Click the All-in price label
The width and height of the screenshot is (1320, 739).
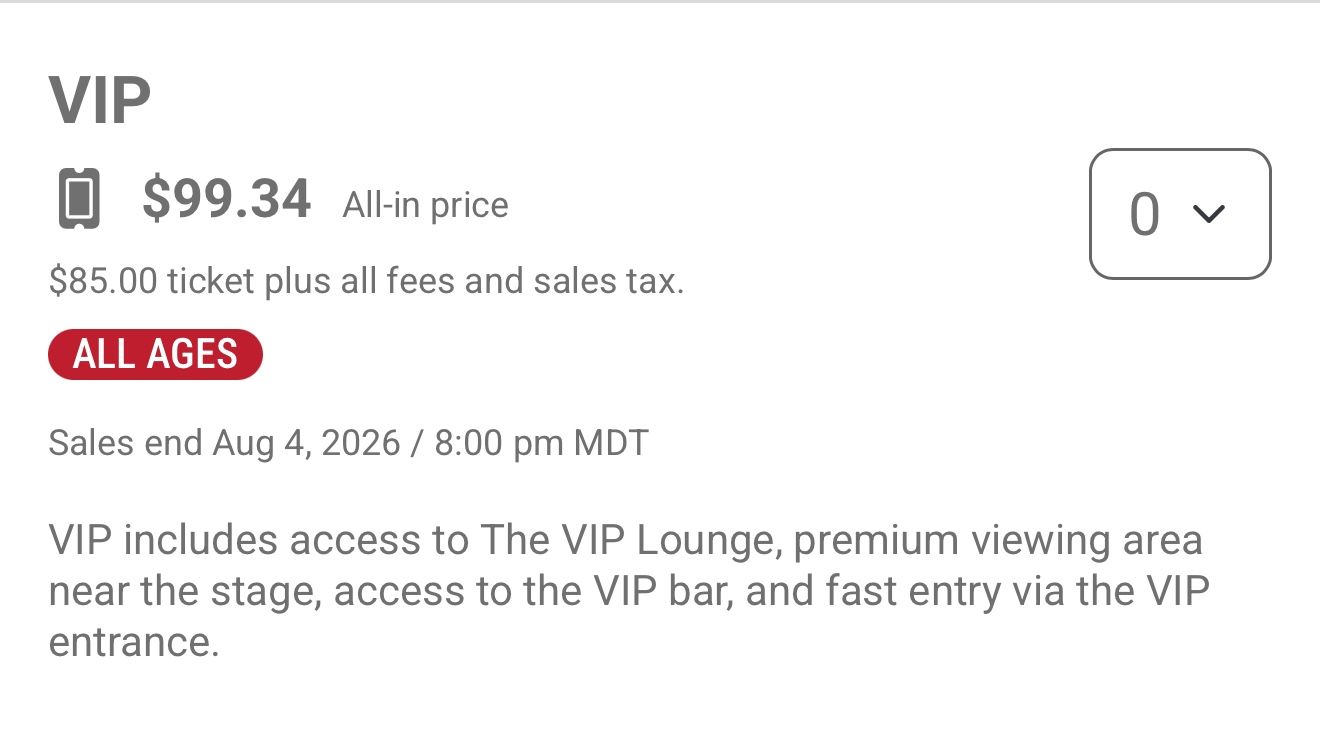[x=425, y=205]
